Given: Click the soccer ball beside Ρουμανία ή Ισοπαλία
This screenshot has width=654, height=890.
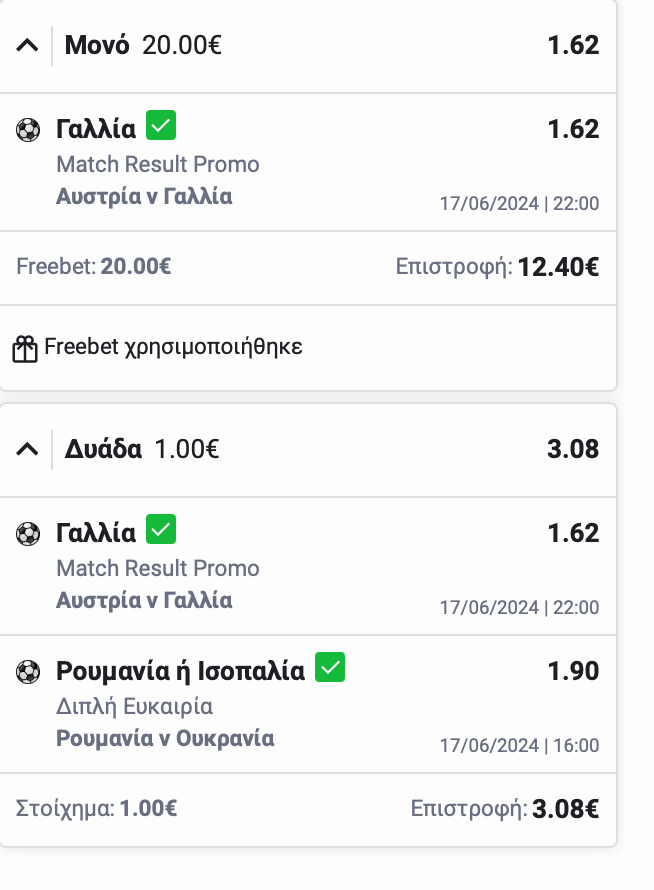Looking at the screenshot, I should [28, 671].
